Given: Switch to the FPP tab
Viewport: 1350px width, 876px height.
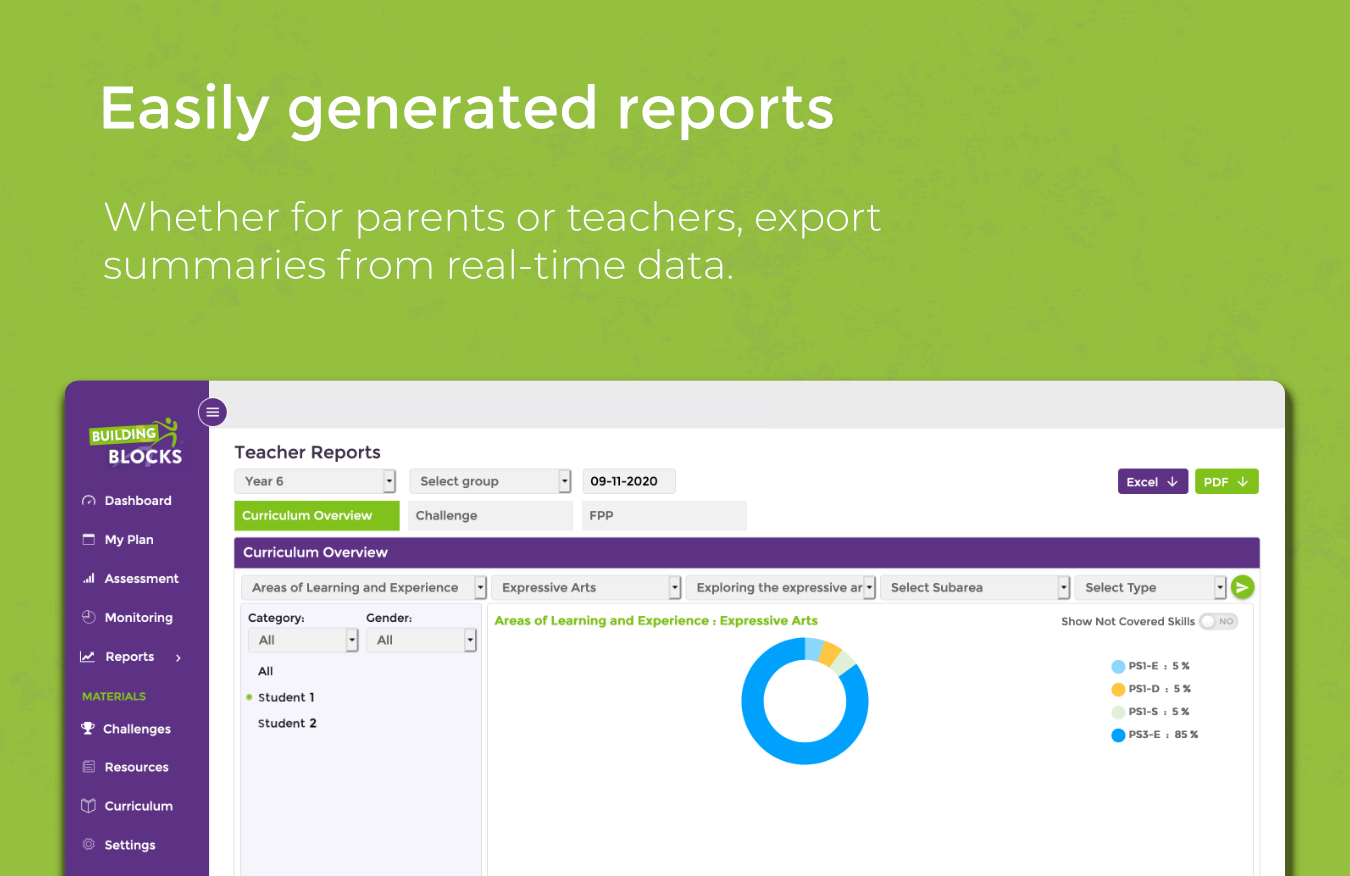Looking at the screenshot, I should [x=664, y=516].
